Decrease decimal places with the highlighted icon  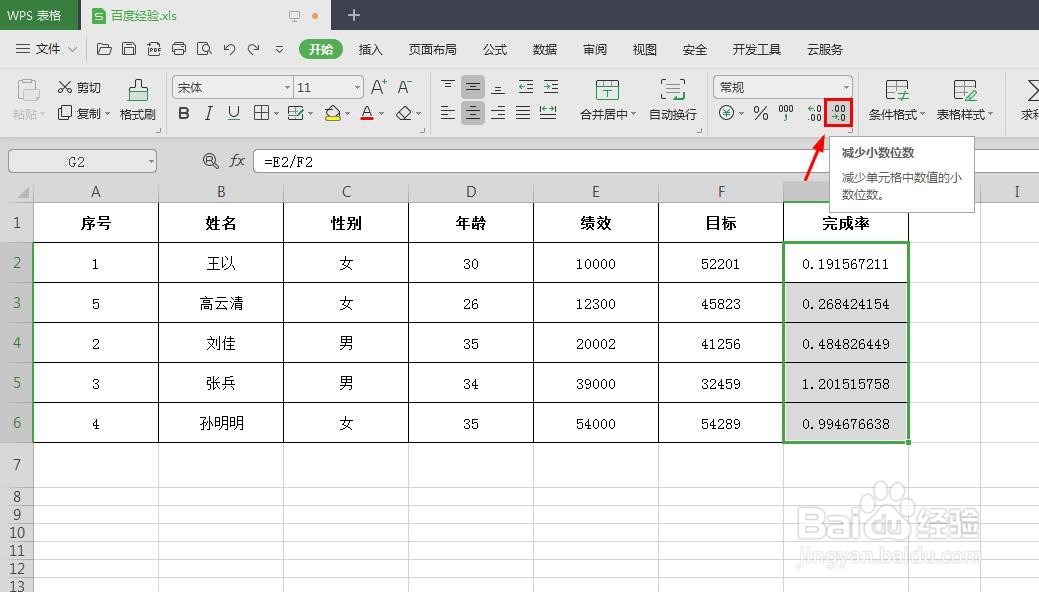coord(837,113)
